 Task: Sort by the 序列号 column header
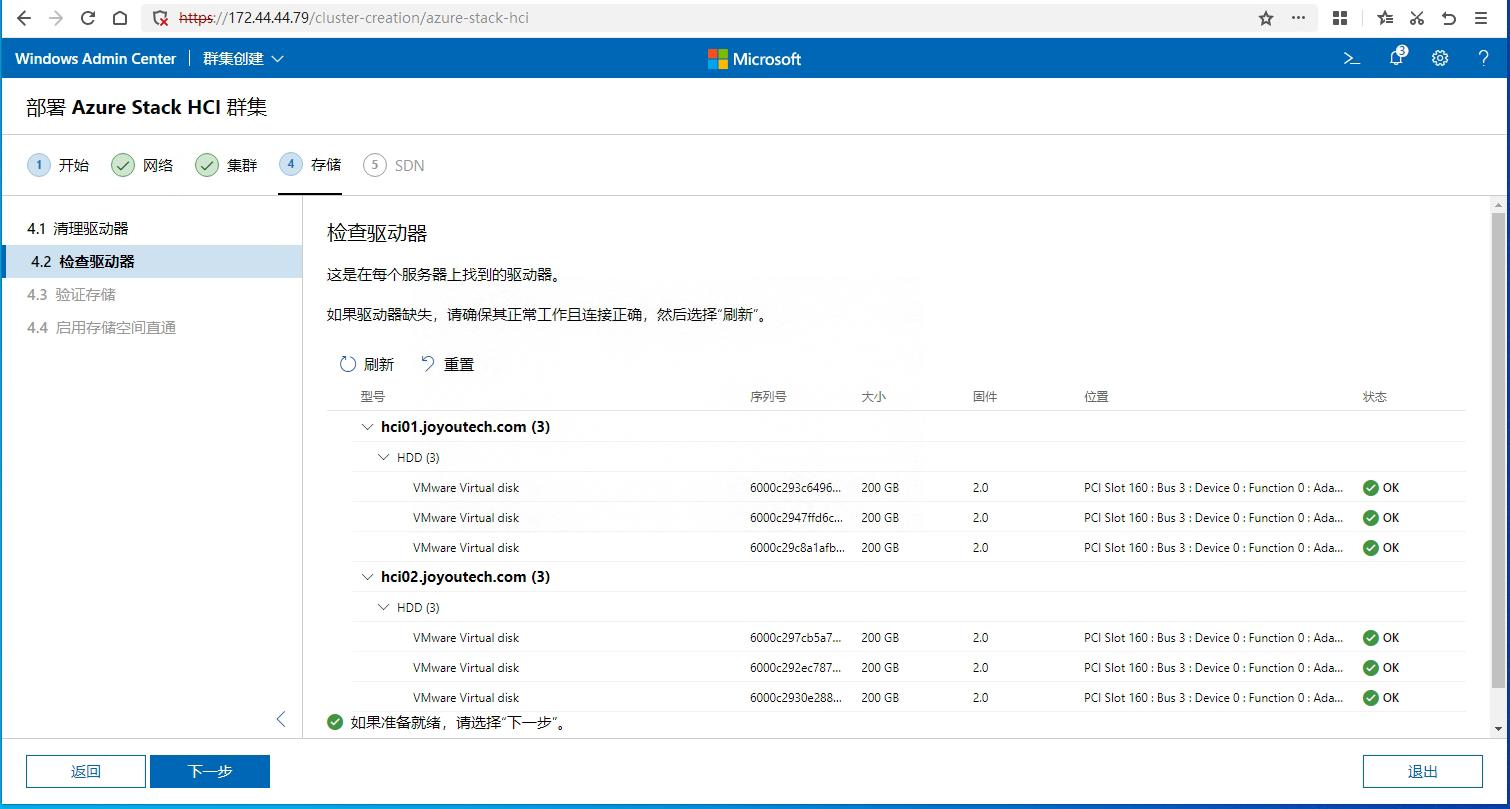(x=768, y=397)
